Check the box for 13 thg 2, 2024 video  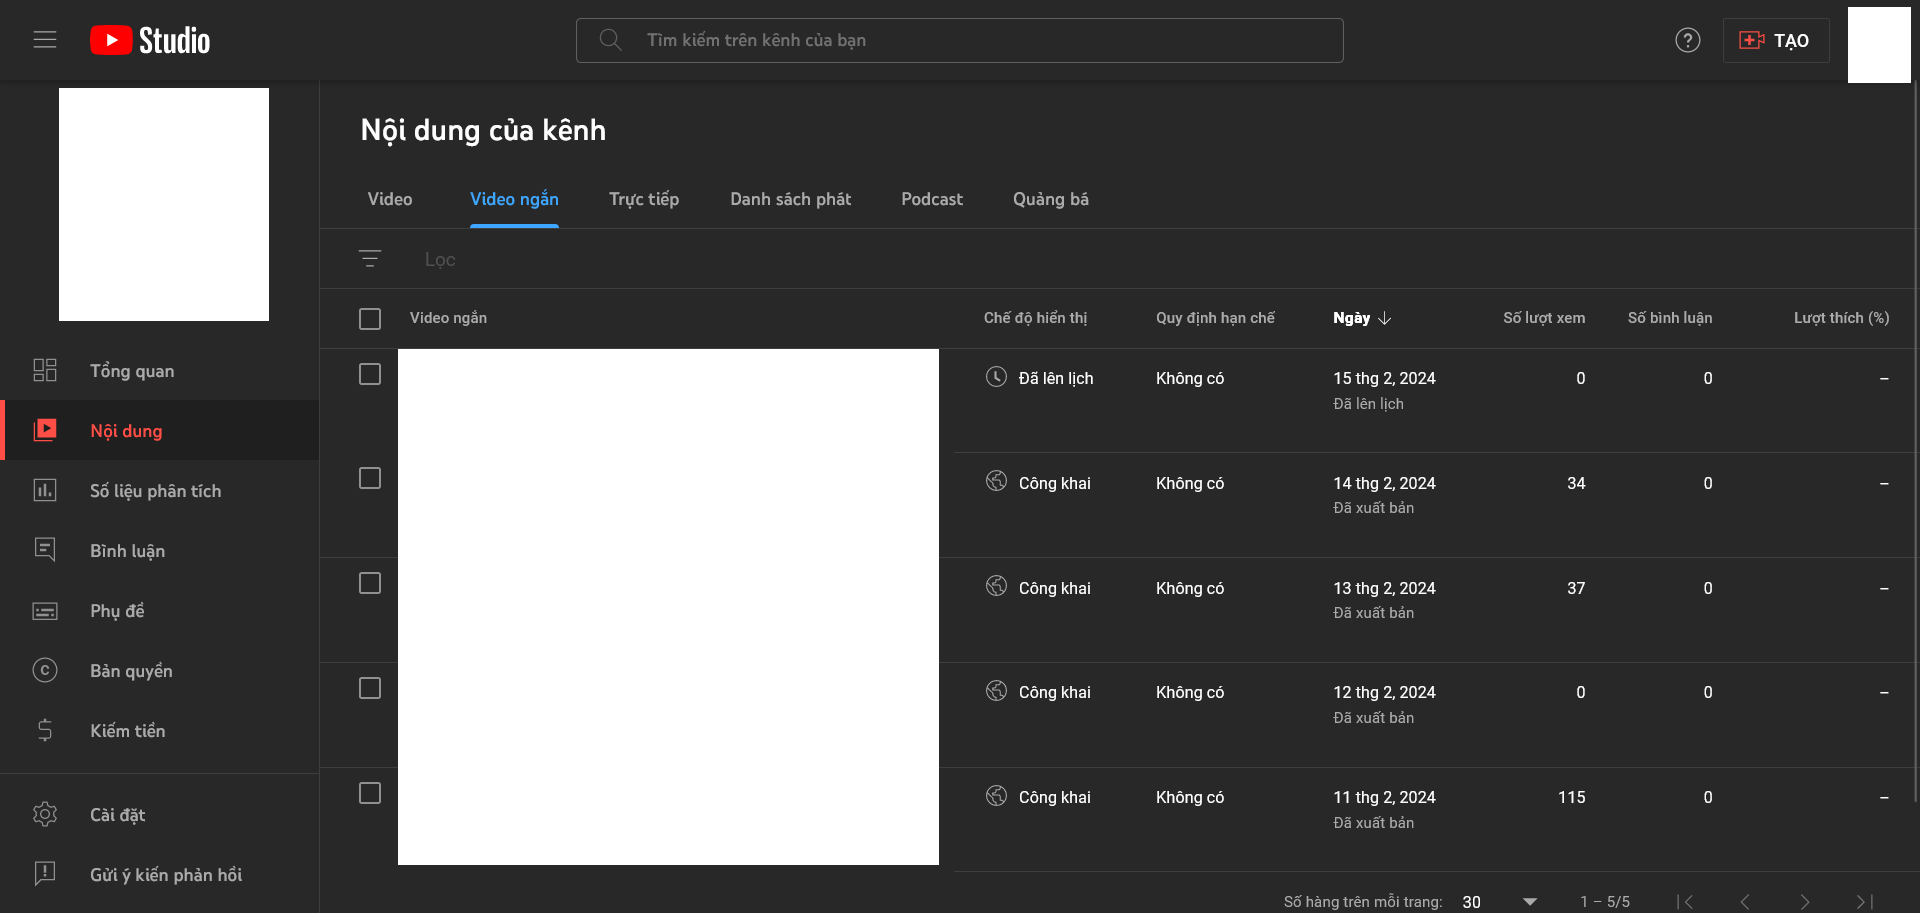coord(370,583)
